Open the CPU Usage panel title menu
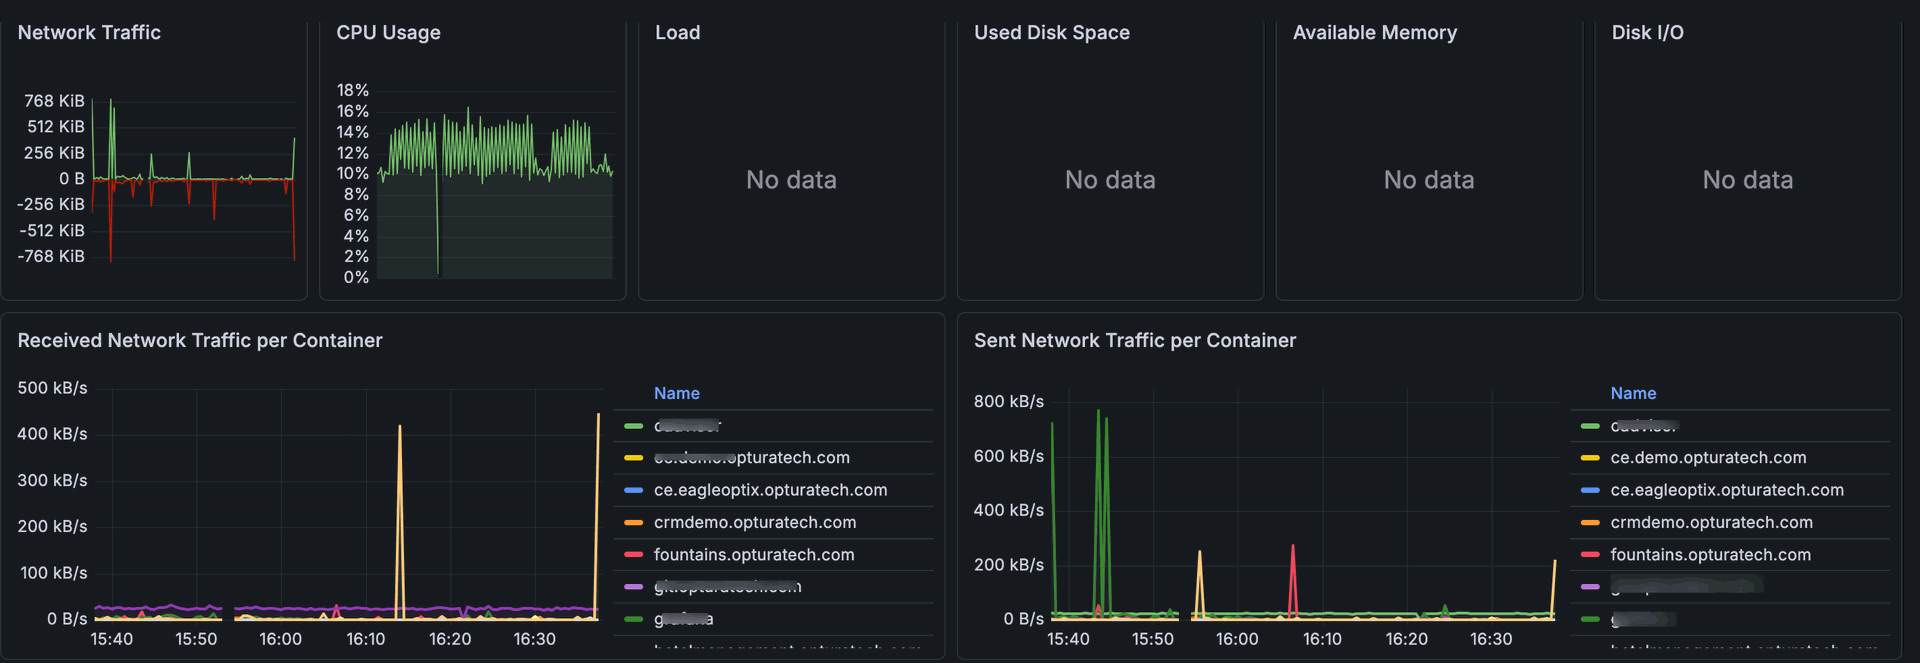The image size is (1920, 663). [x=388, y=33]
